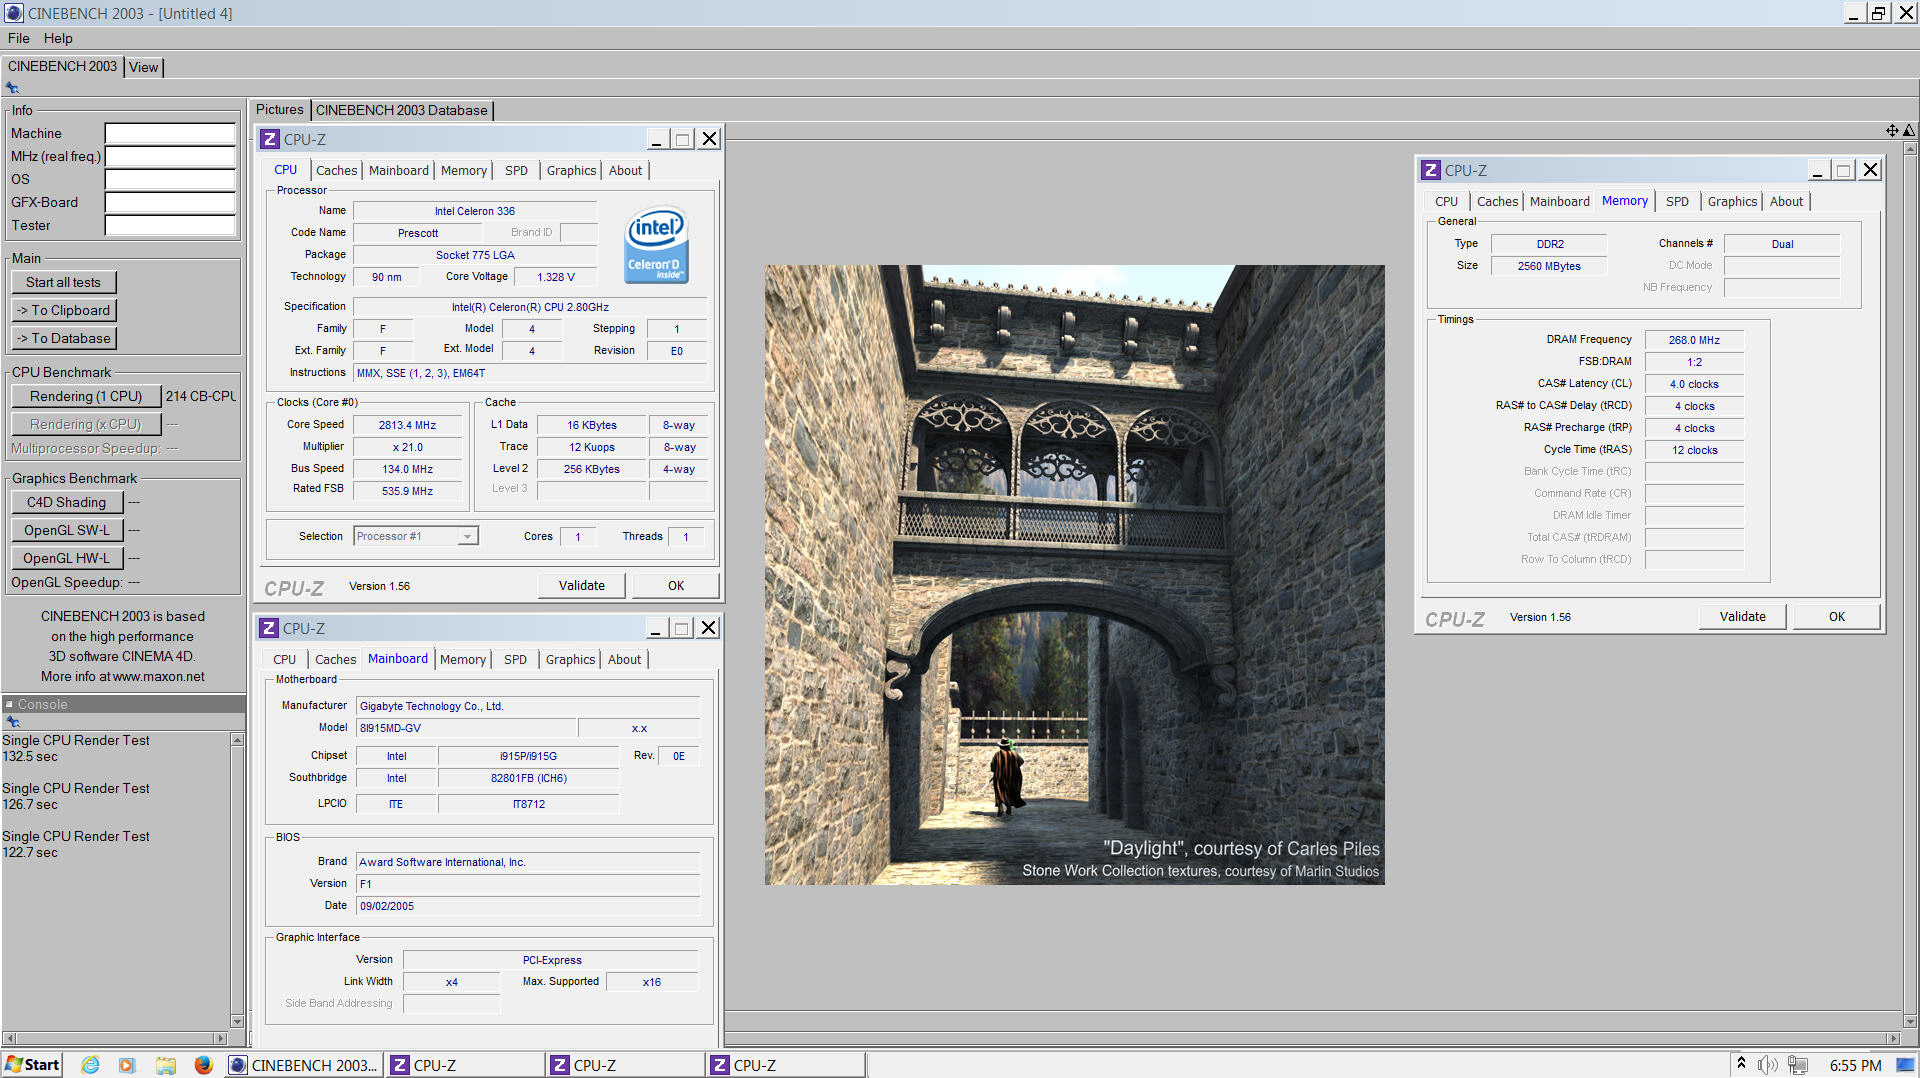Click the BIOS date 09/02/2005 value

point(528,906)
